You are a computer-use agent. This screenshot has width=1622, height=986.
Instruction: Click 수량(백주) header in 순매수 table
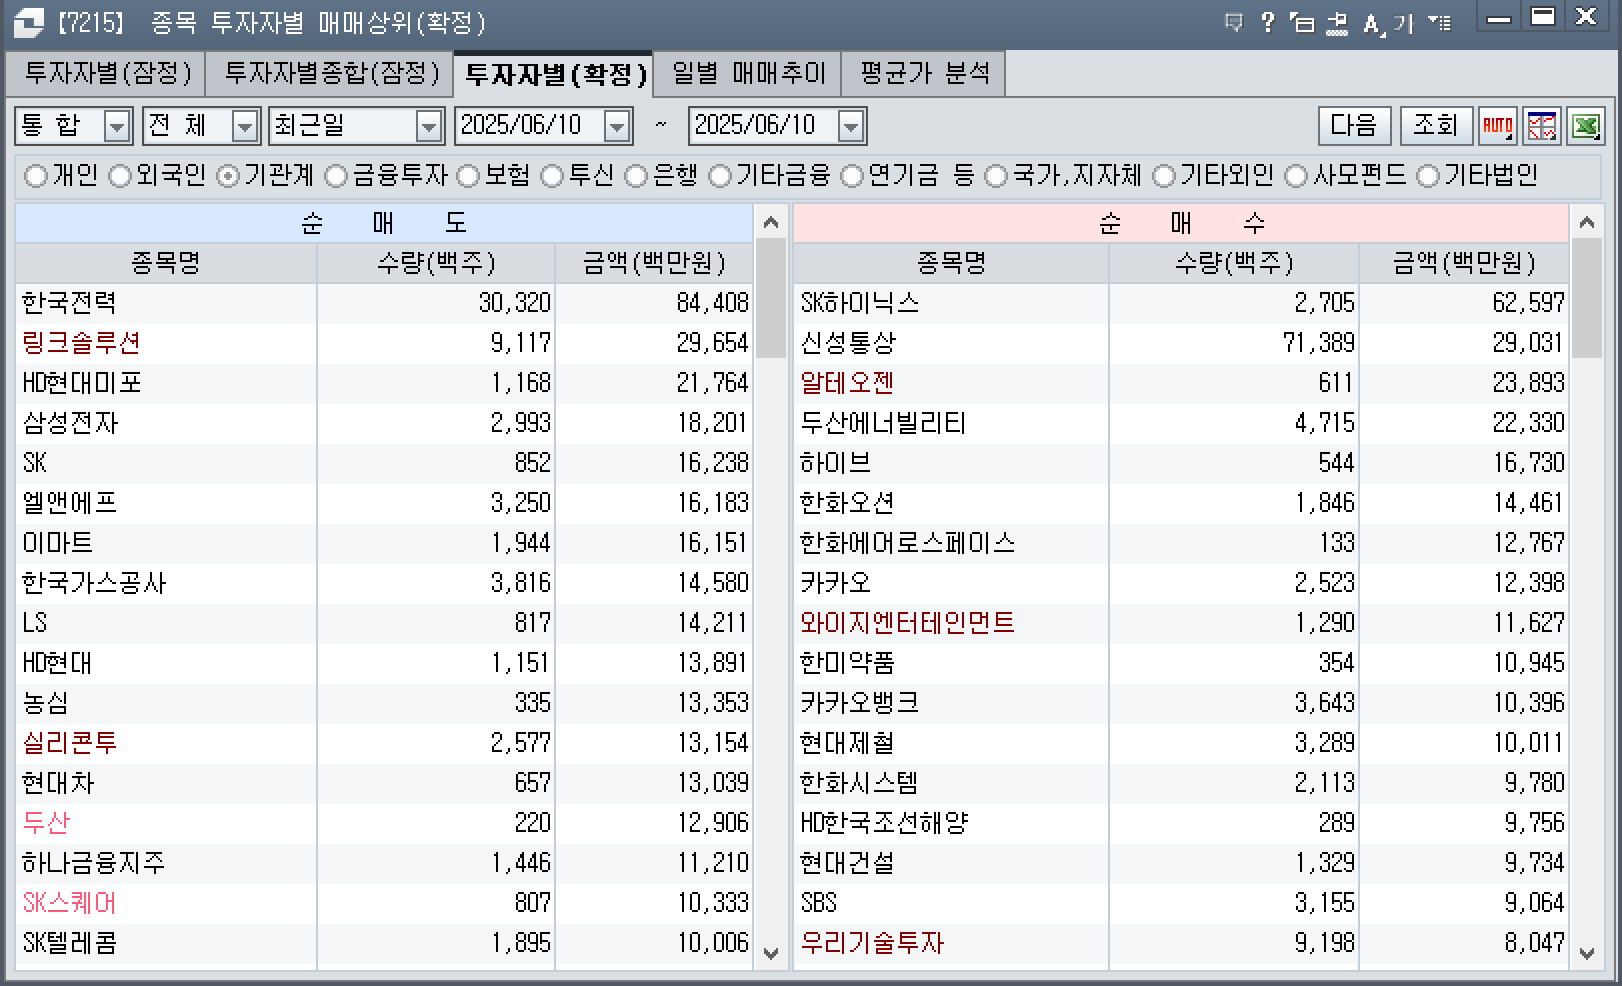point(1234,263)
